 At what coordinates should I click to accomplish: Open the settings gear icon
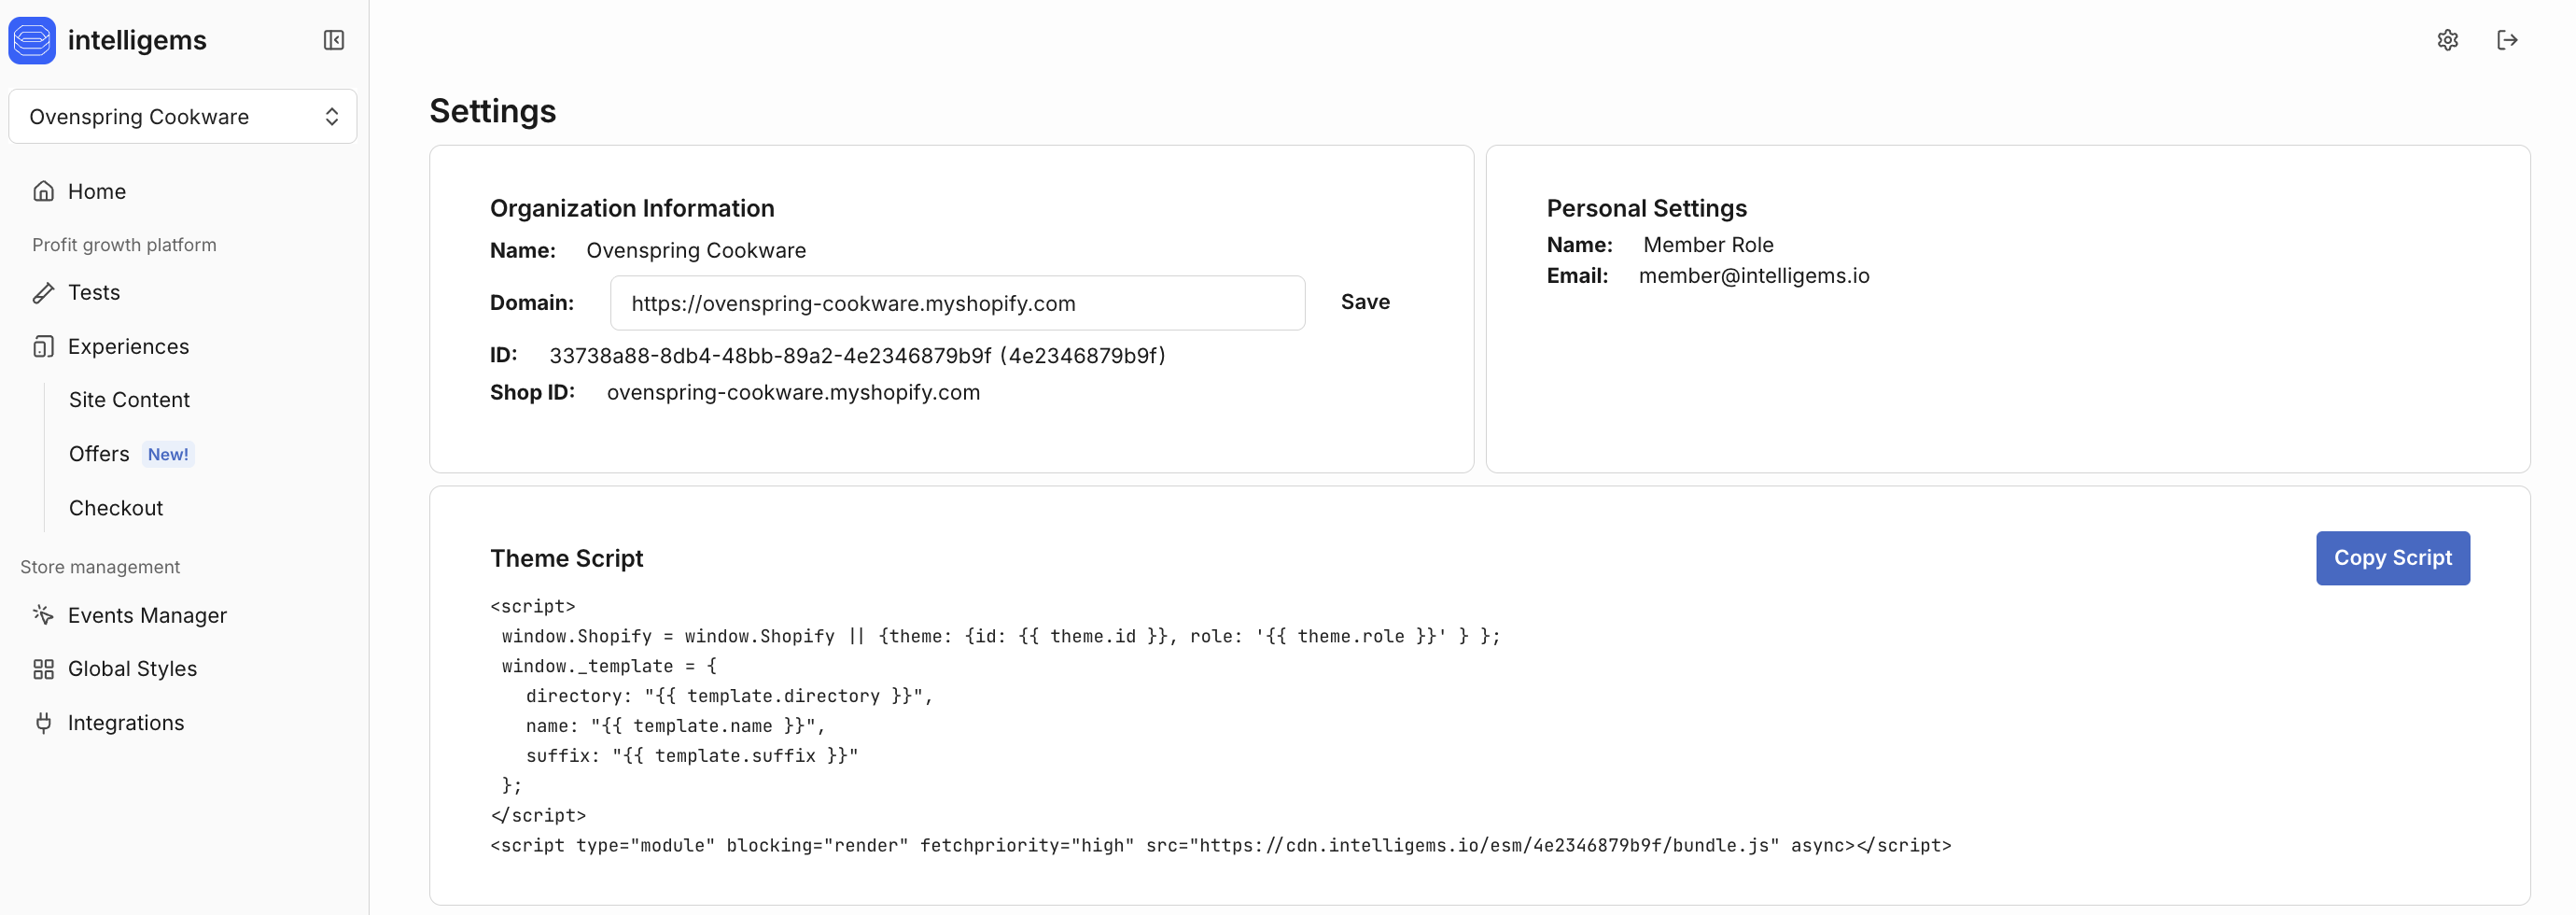pos(2447,40)
